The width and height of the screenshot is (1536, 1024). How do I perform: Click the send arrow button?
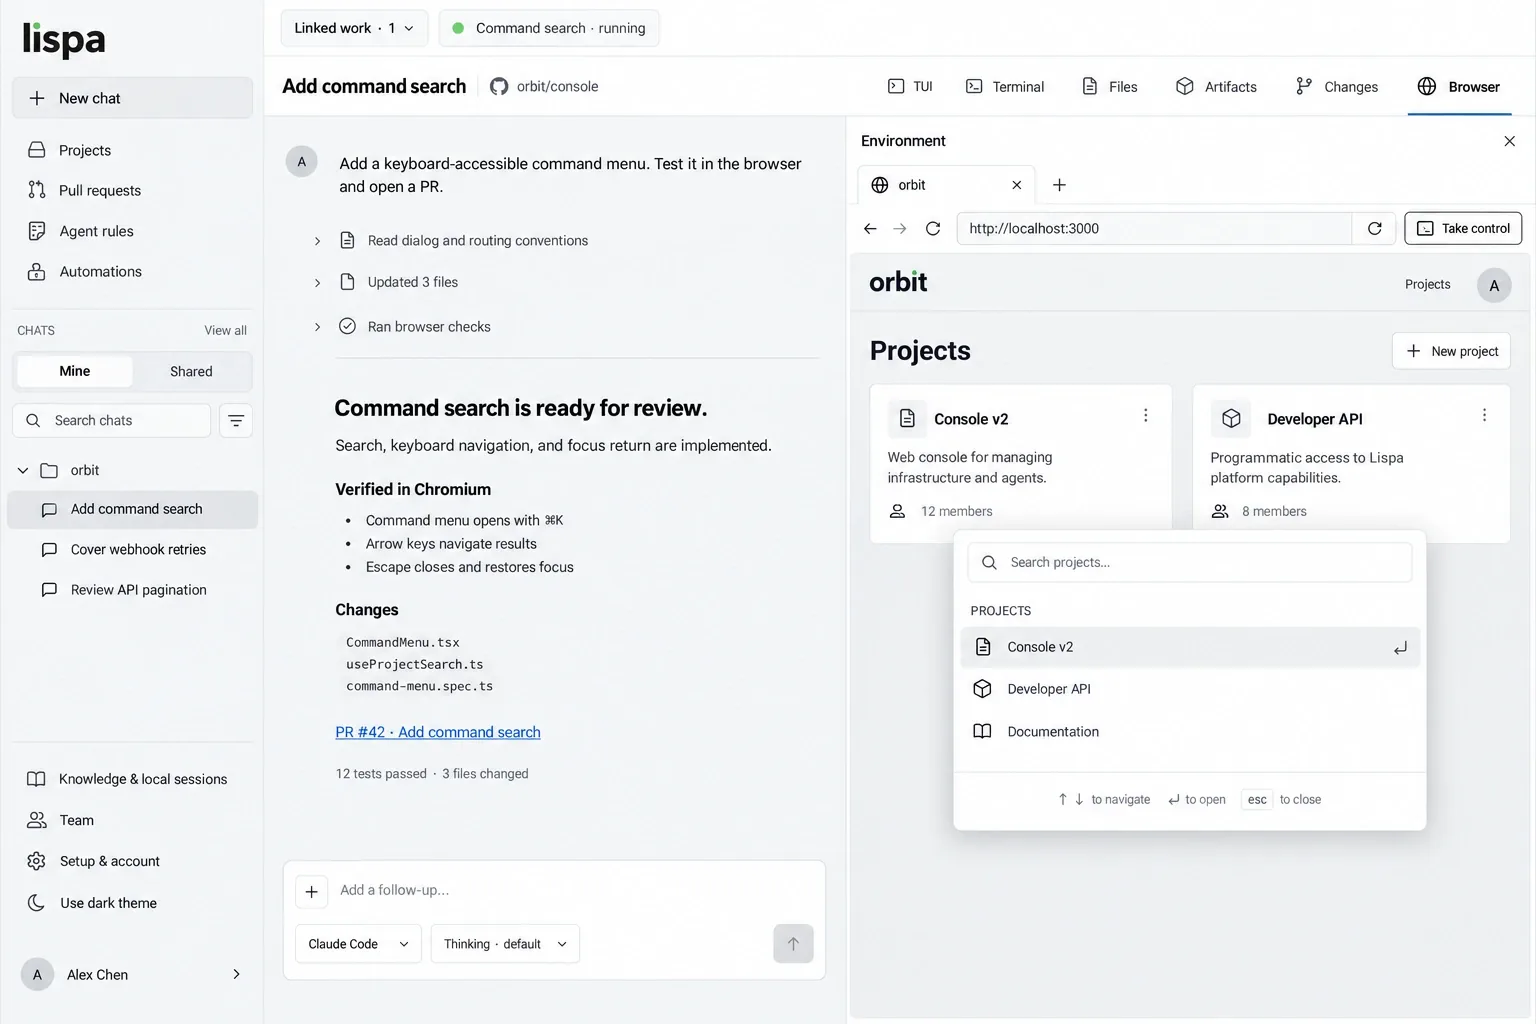[x=793, y=944]
